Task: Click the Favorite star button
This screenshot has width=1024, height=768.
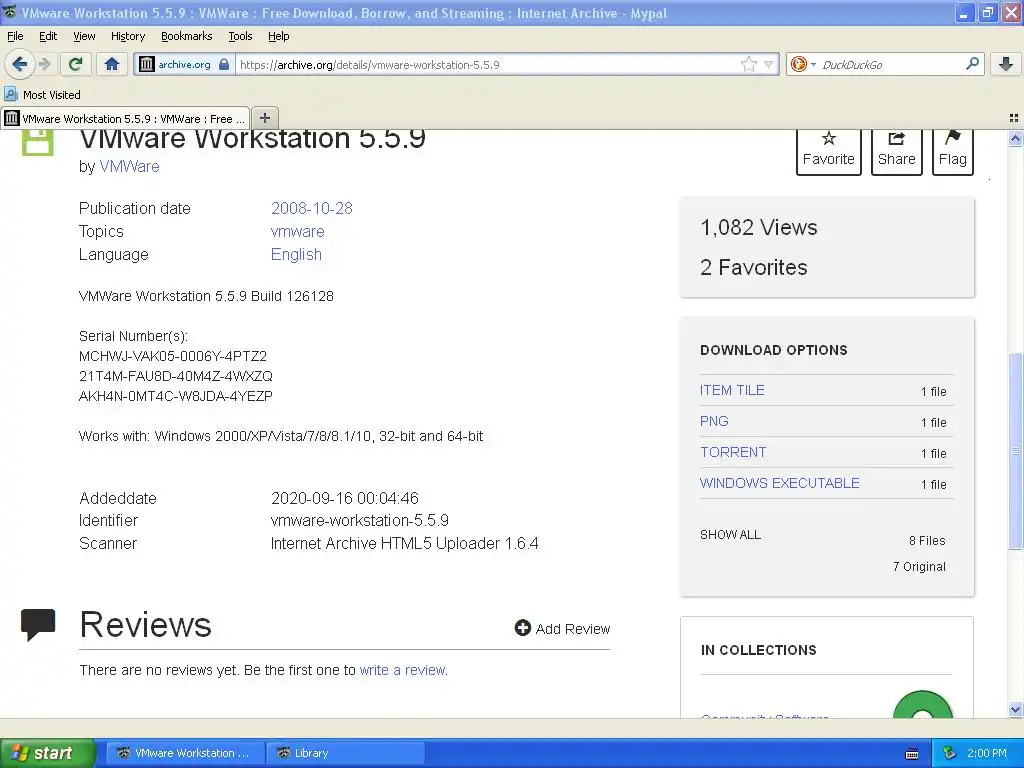Action: coord(828,152)
